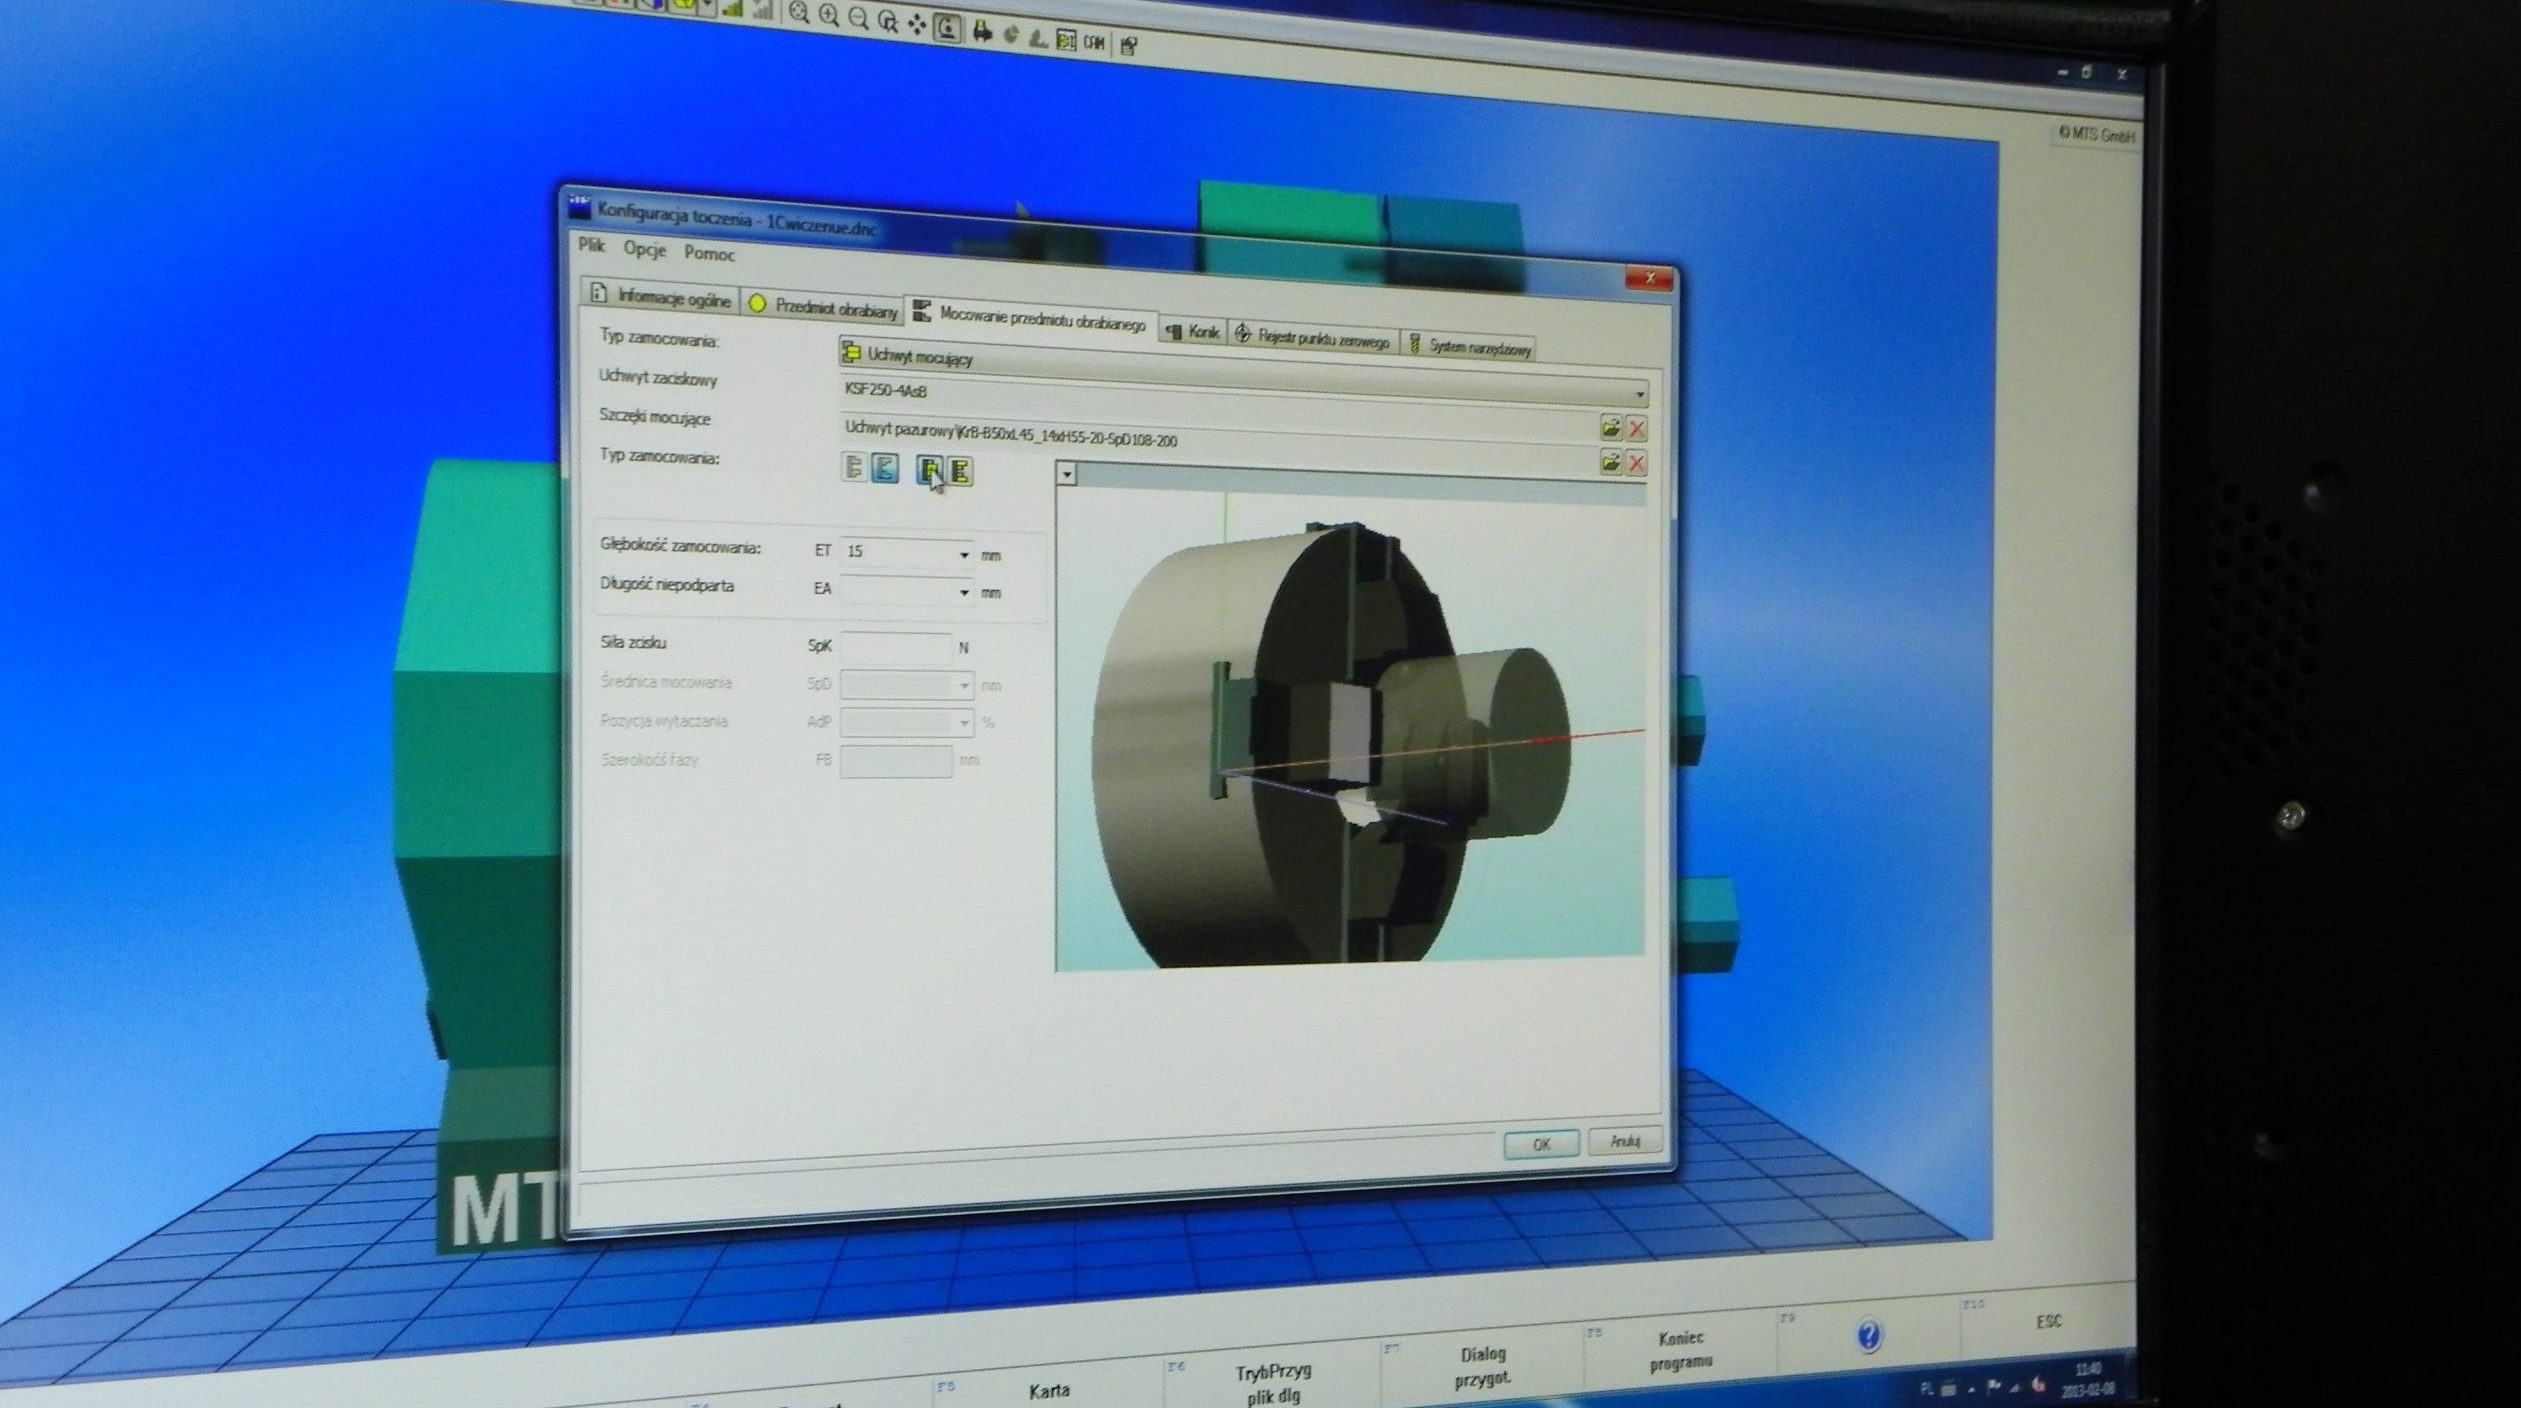Click the CAM toolbar icon
This screenshot has height=1408, width=2521.
pos(1094,42)
